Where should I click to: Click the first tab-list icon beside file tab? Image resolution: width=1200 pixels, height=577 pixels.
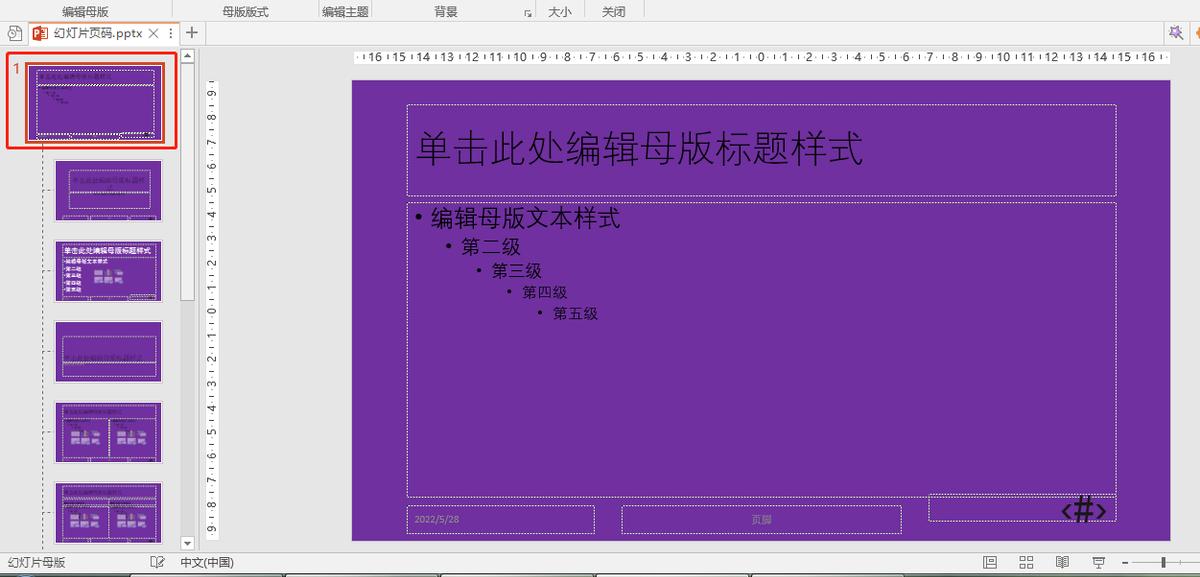15,32
